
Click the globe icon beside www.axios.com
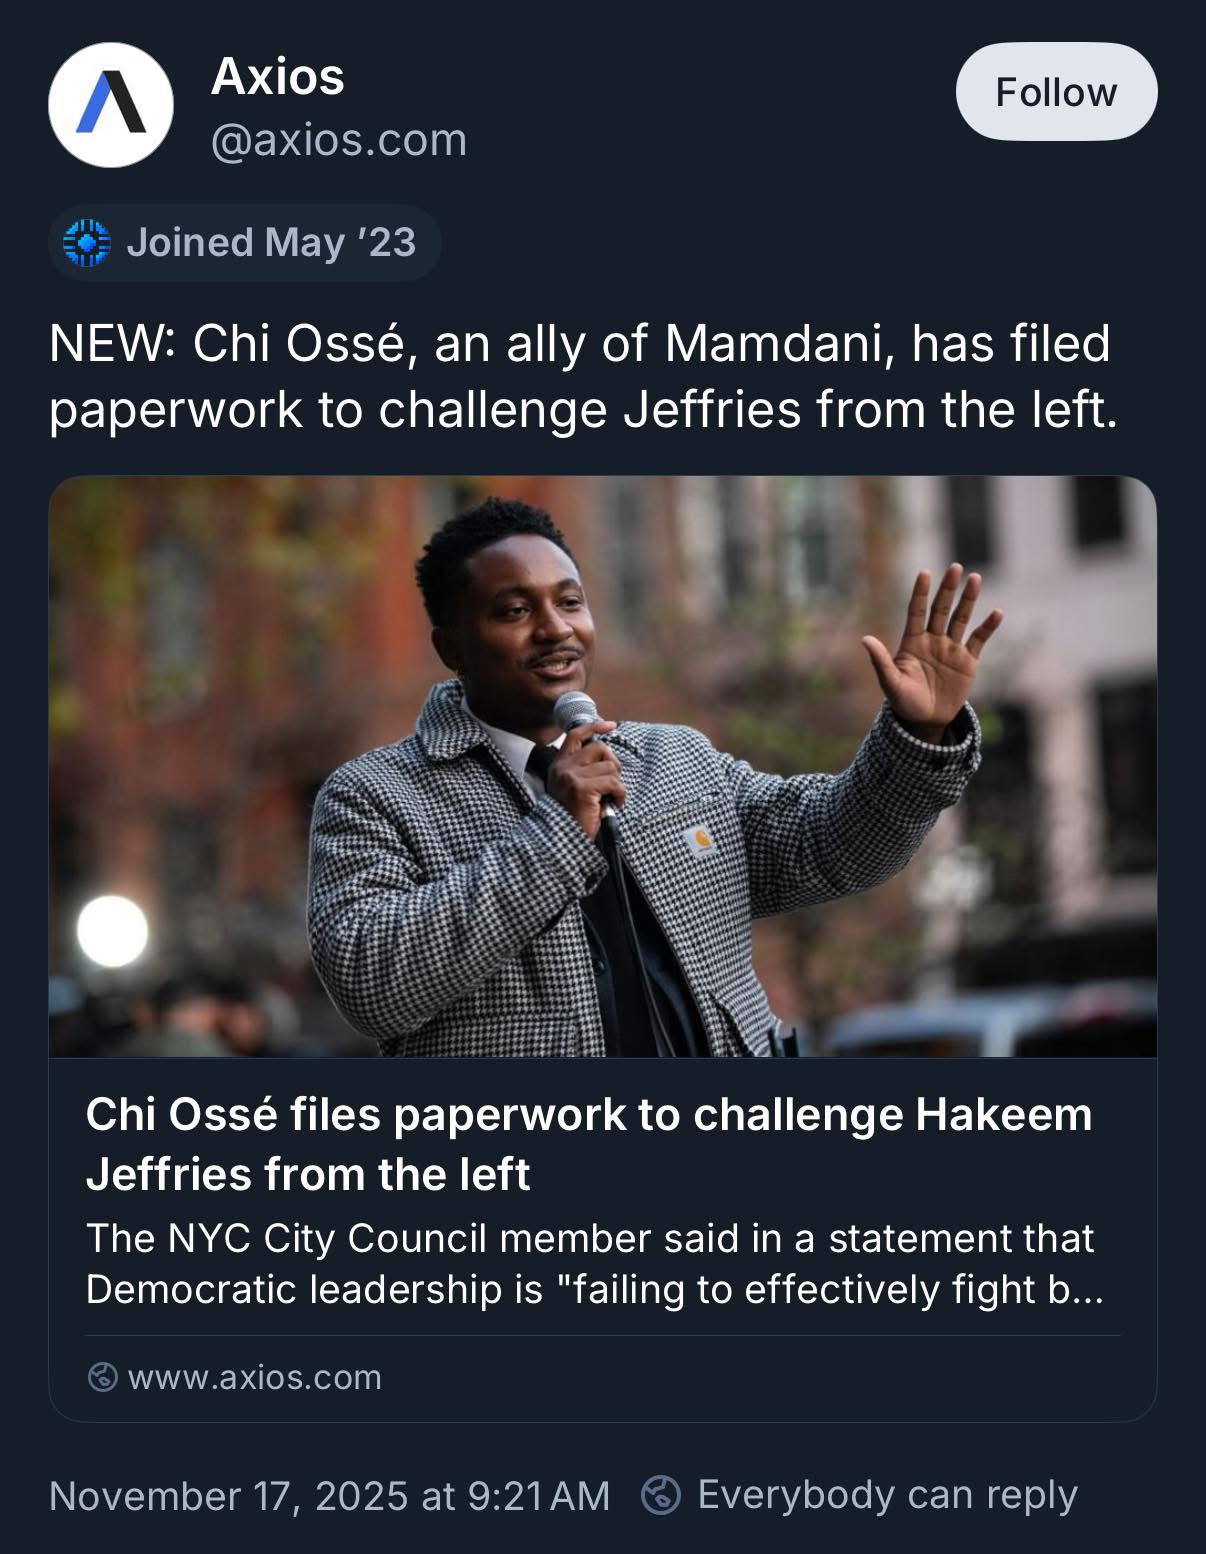tap(102, 1377)
